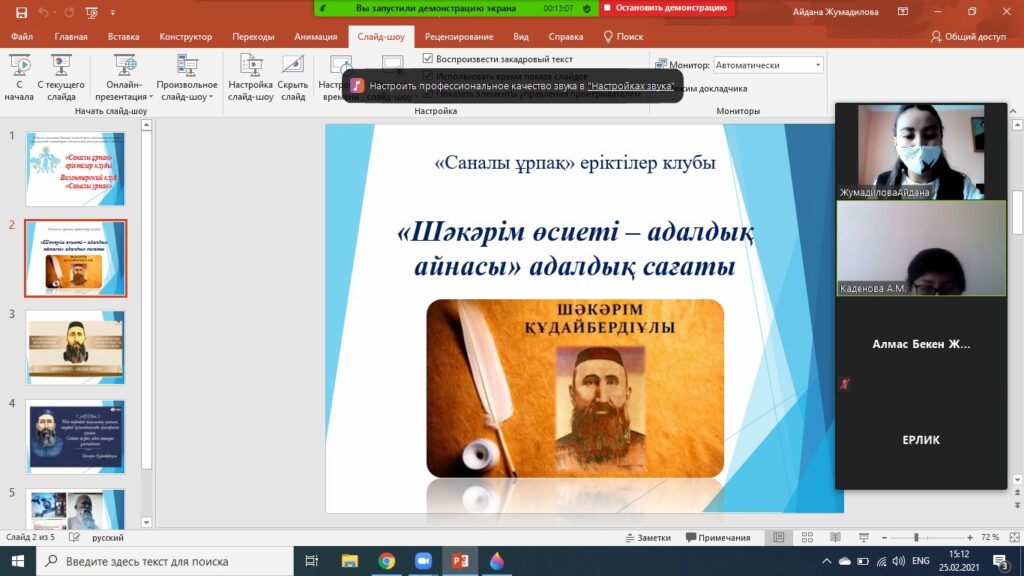
Task: Click start-from-beginning icon in quick access toolbar
Action: (x=91, y=12)
